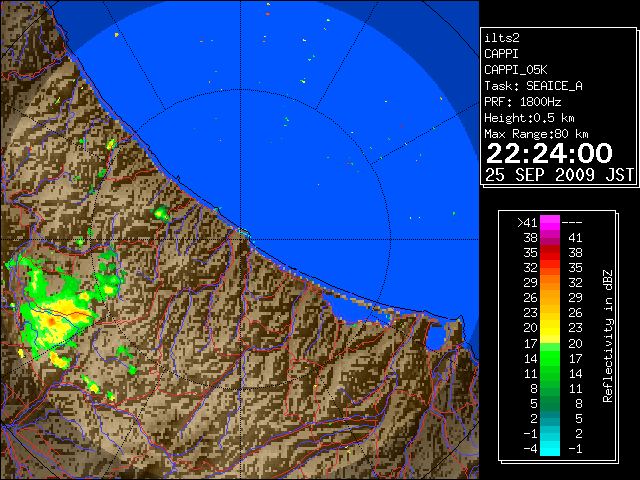Click the ">41" legend label
The height and width of the screenshot is (480, 640).
pyautogui.click(x=527, y=223)
